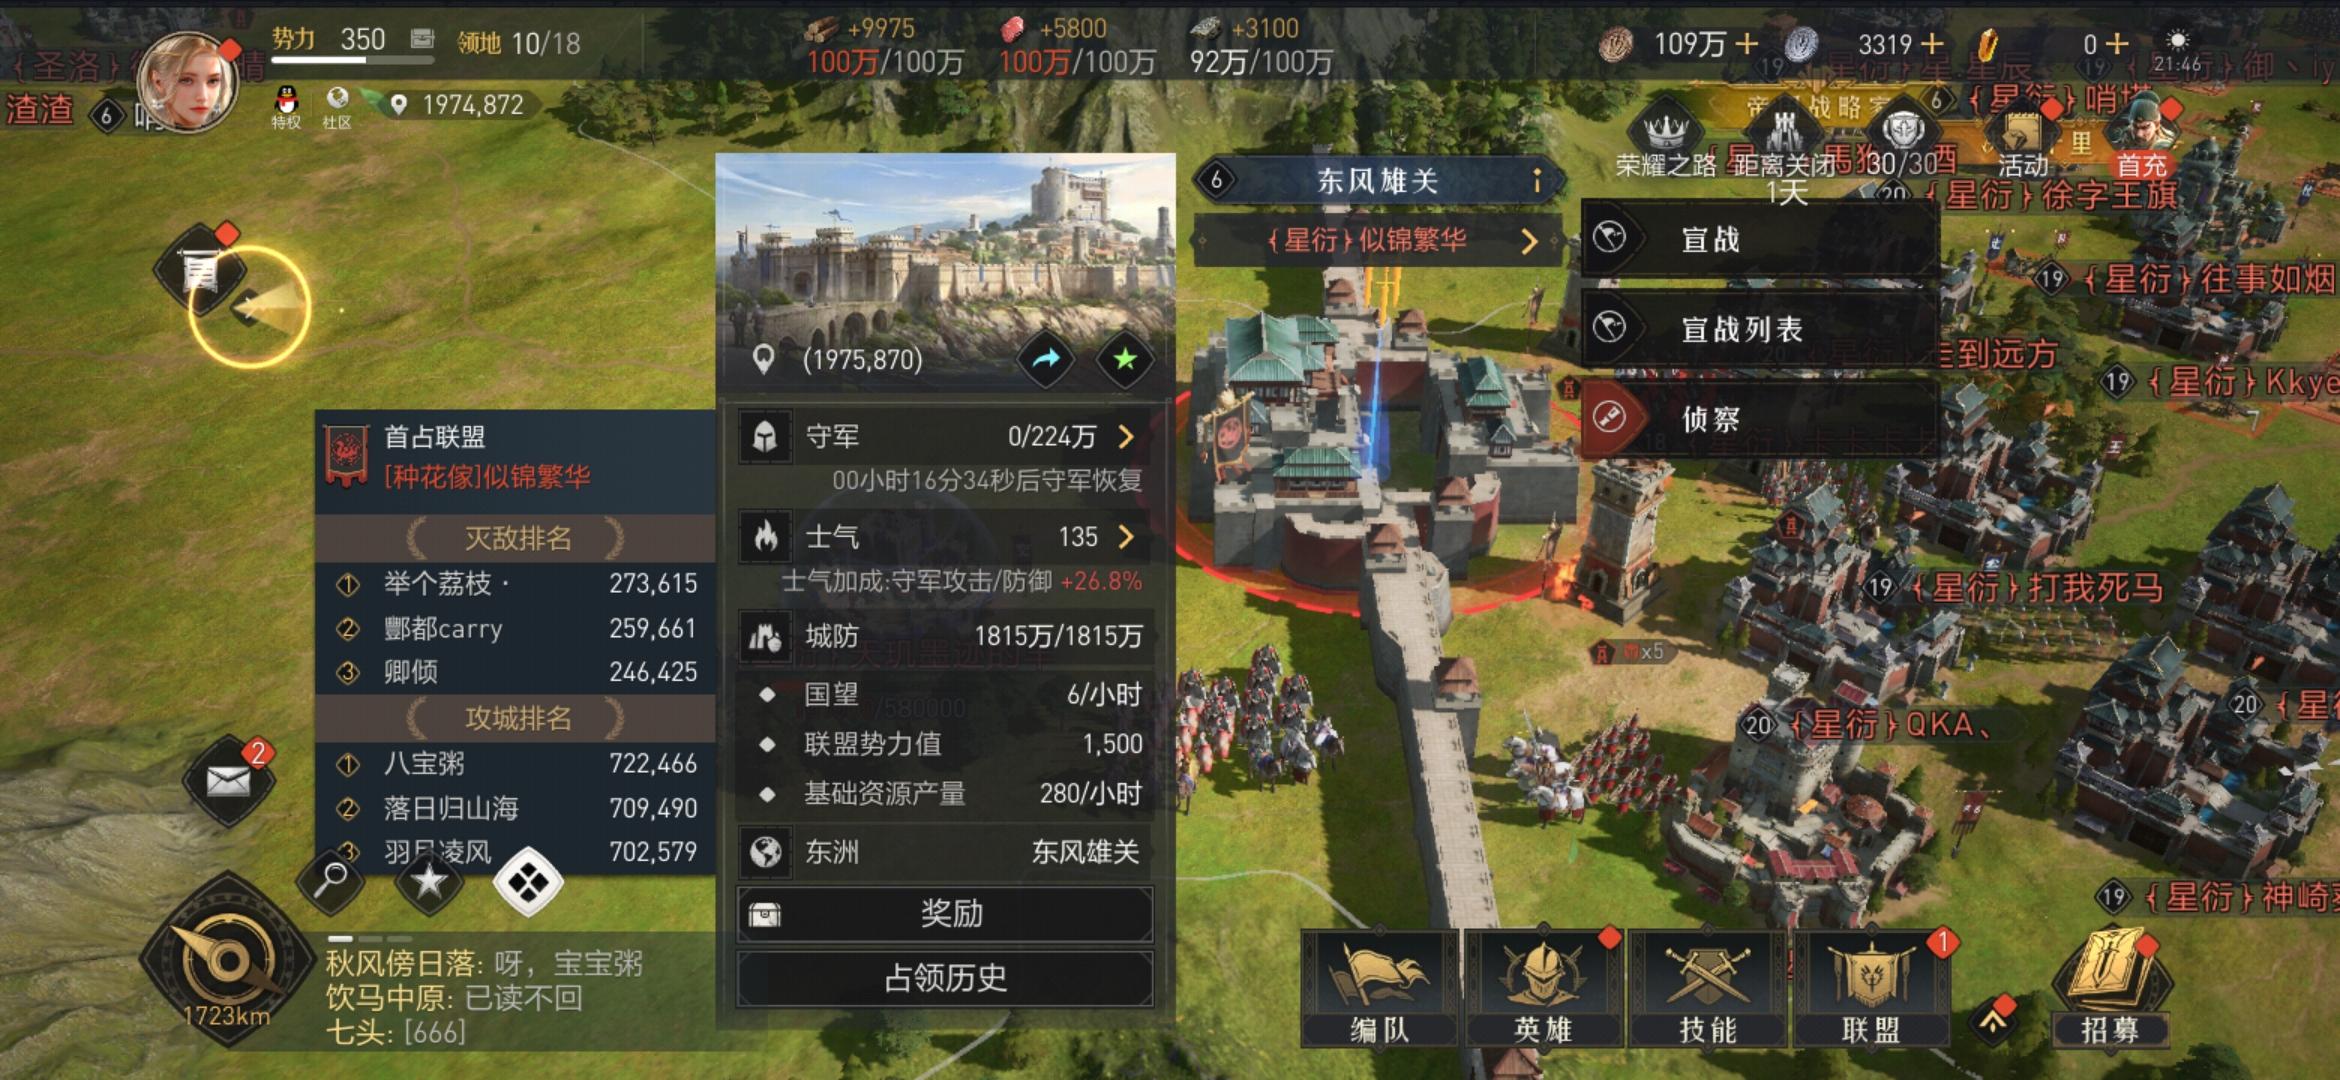Select 宣战列表 war list option
This screenshot has width=2340, height=1080.
[1760, 328]
